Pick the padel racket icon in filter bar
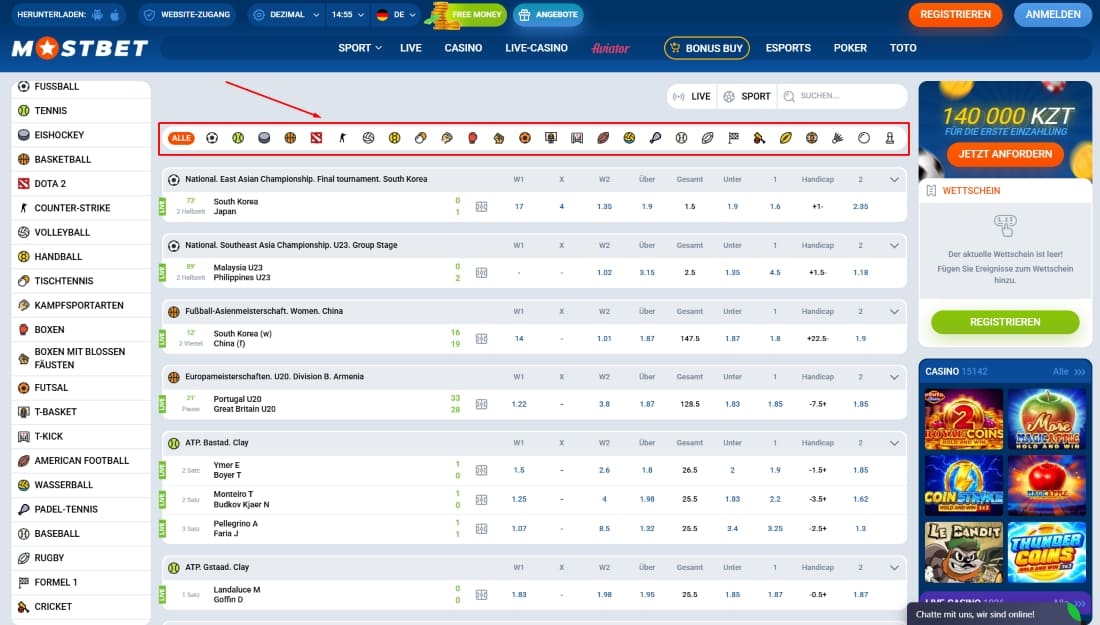This screenshot has height=625, width=1100. pos(655,138)
